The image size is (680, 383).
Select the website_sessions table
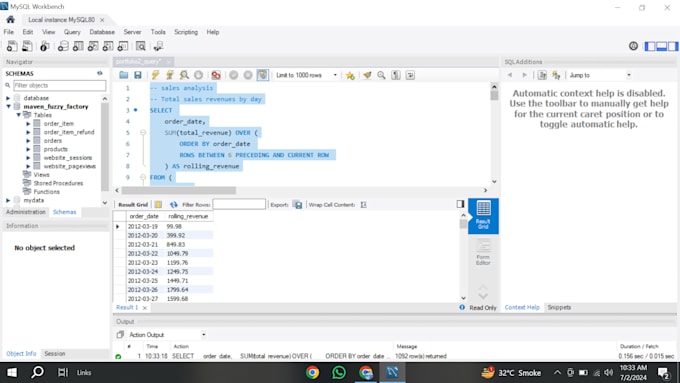pyautogui.click(x=67, y=157)
